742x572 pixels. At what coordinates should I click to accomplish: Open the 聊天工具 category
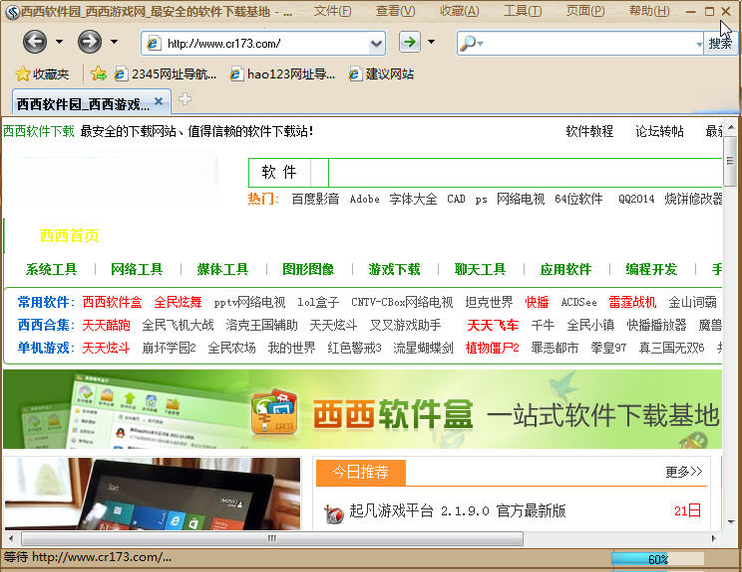480,269
